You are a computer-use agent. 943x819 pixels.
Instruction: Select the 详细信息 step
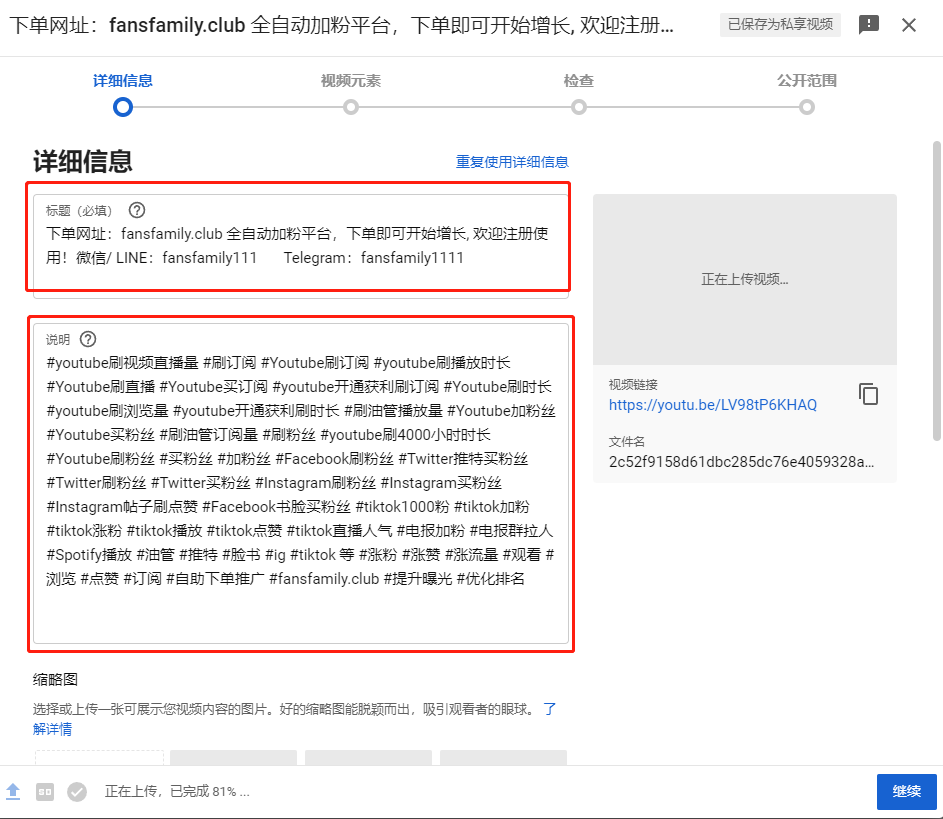(123, 81)
